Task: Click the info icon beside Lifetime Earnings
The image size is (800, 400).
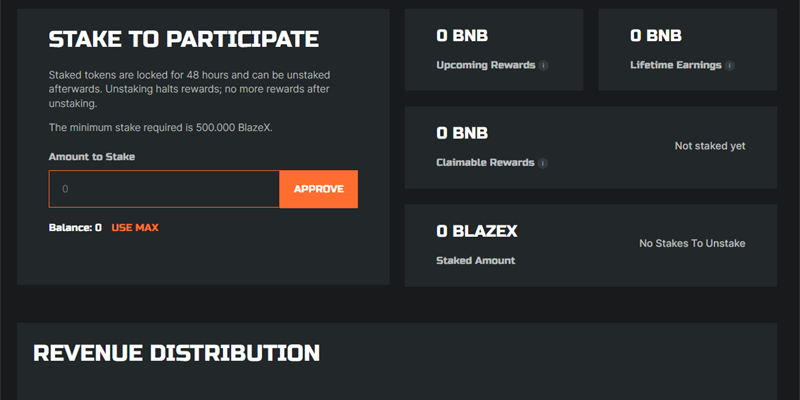Action: coord(729,66)
